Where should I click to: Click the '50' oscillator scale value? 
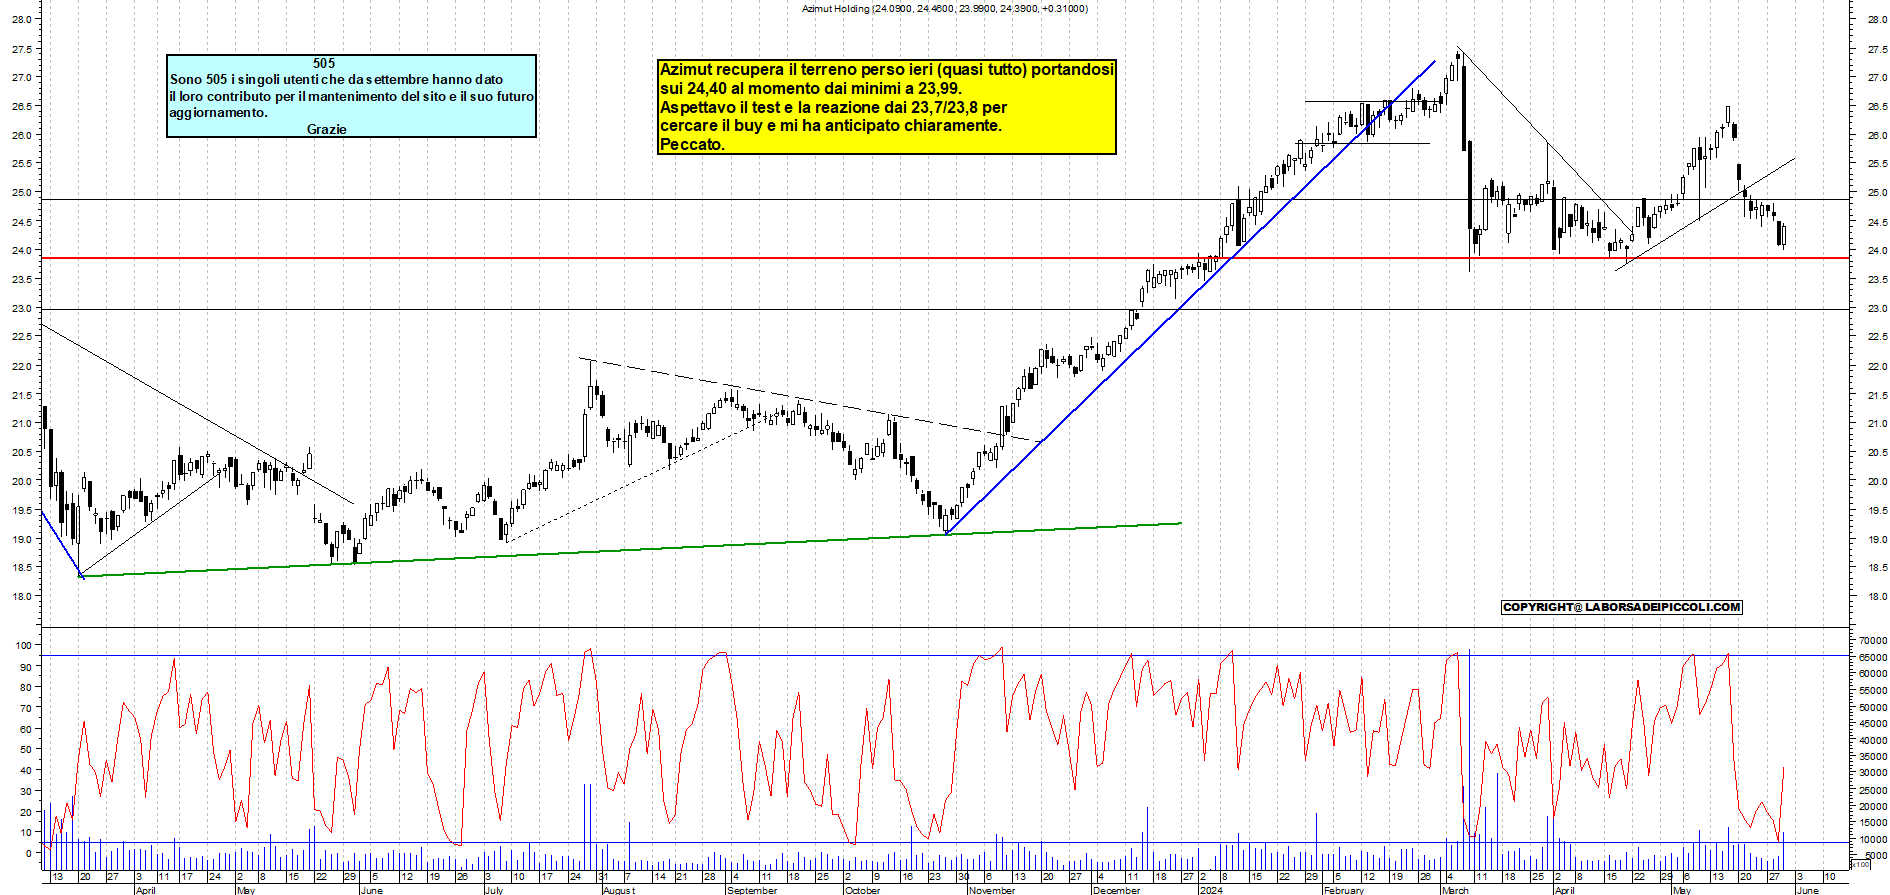pos(27,749)
